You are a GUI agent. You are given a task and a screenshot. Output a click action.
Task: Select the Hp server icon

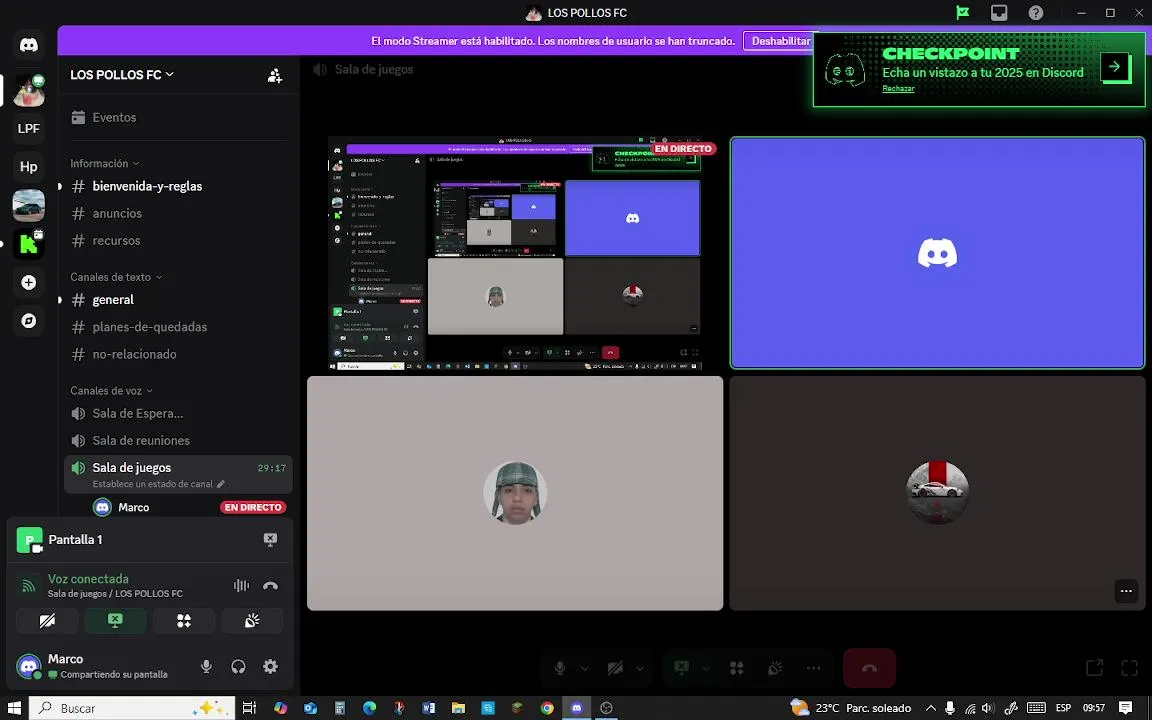click(29, 166)
